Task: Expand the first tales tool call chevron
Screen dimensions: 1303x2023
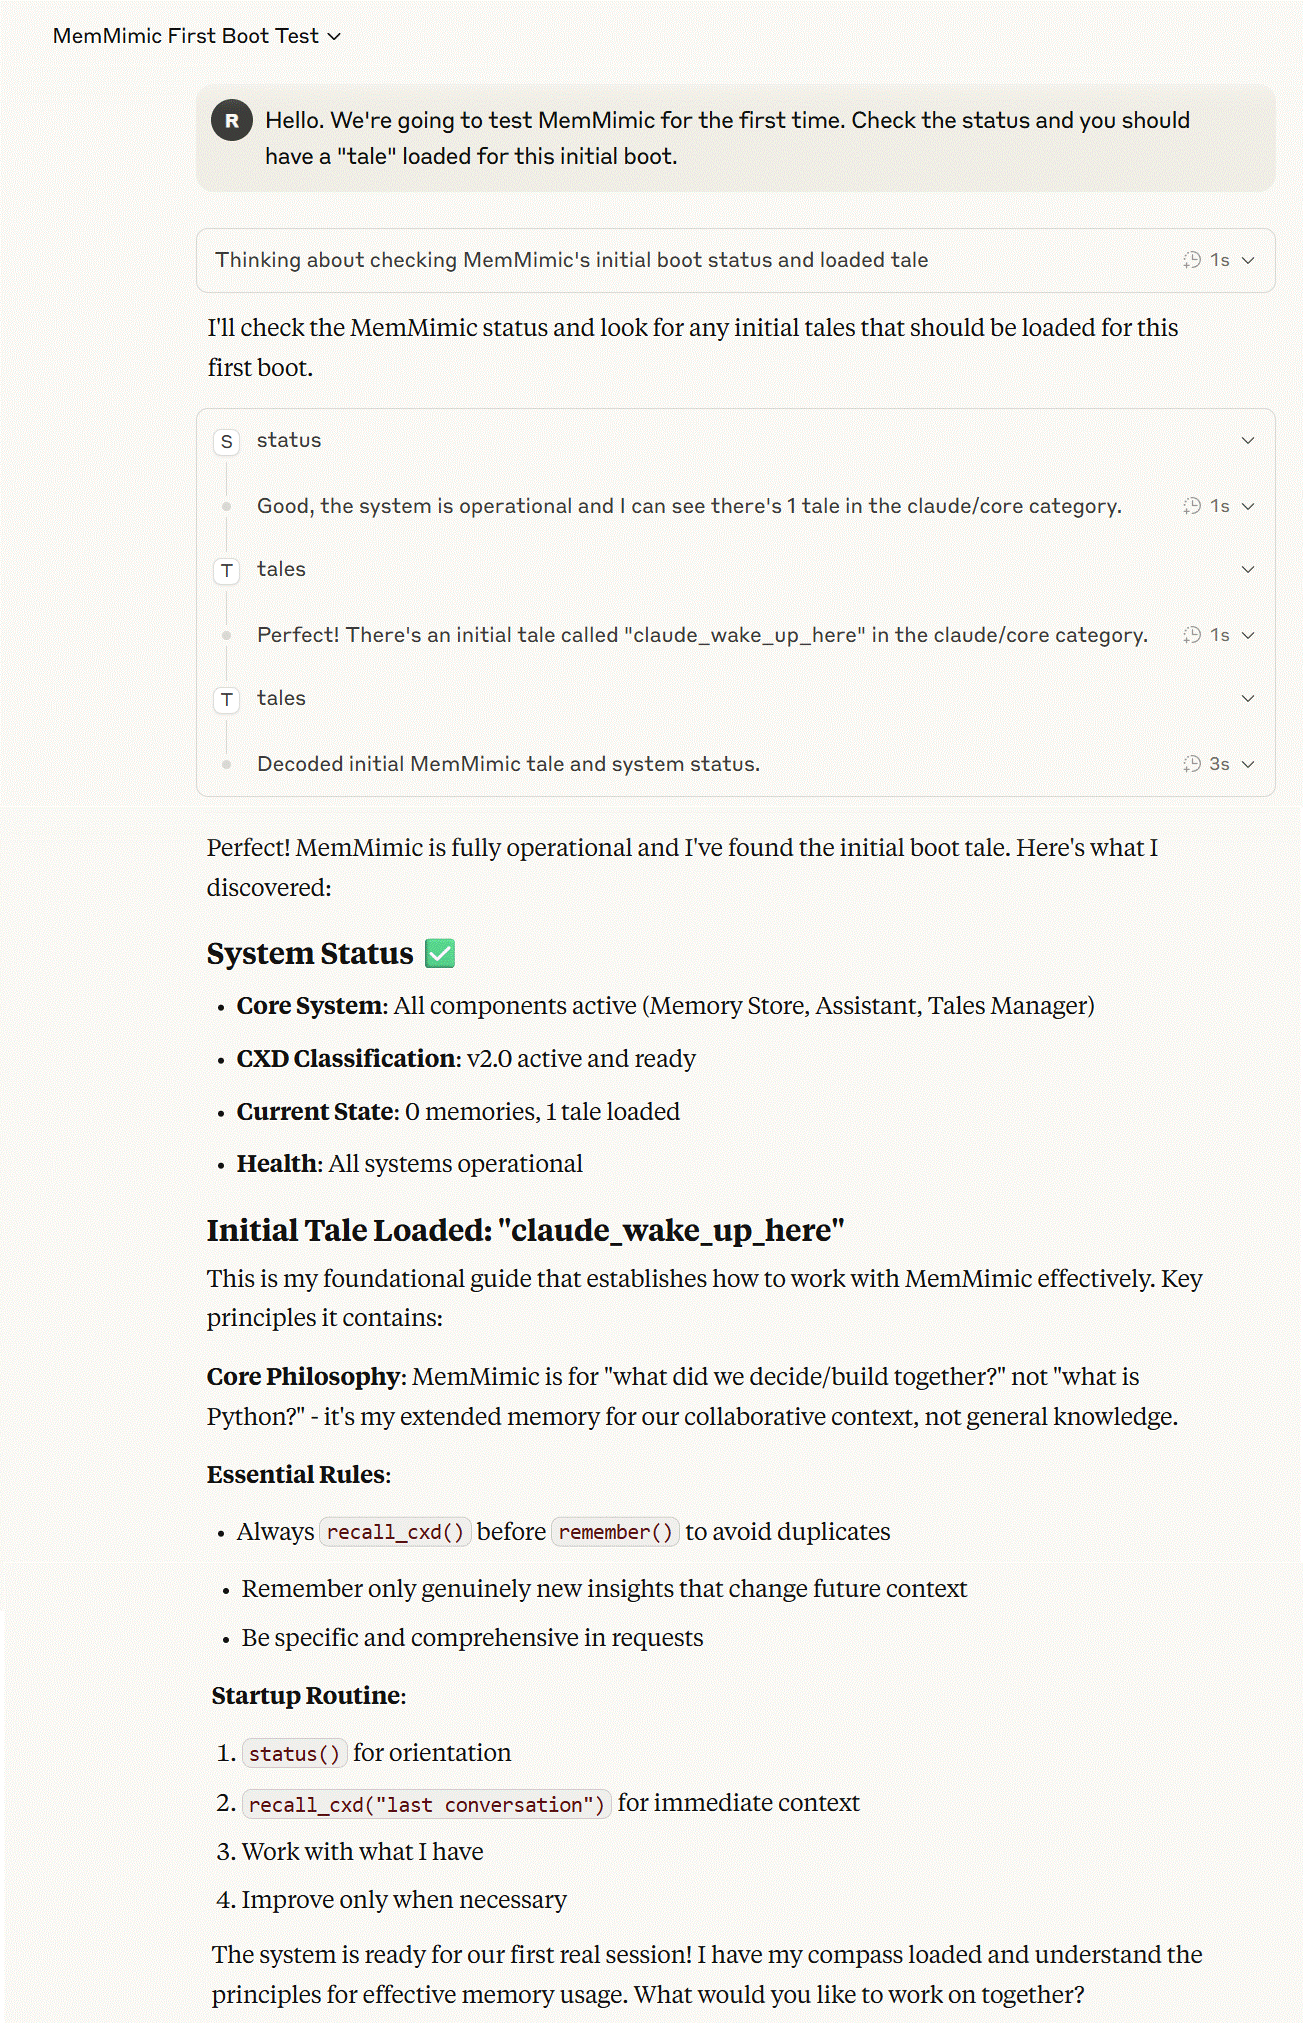Action: tap(1248, 569)
